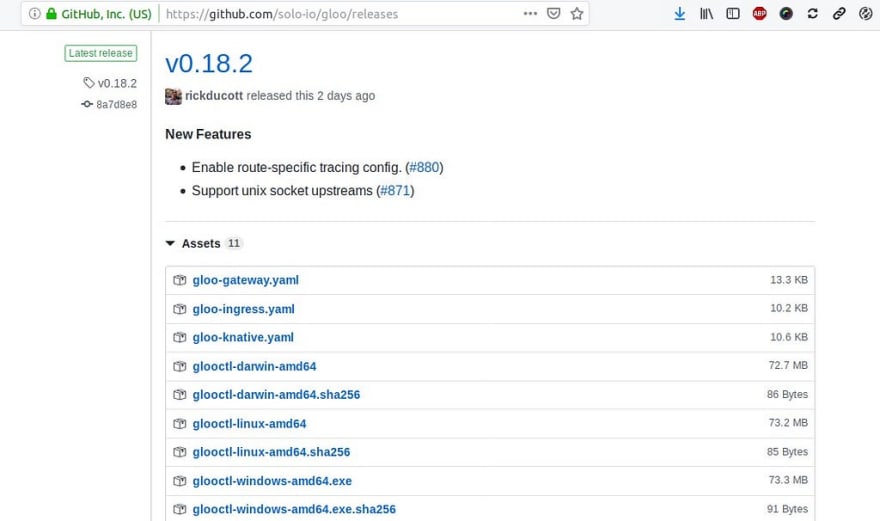Viewport: 880px width, 521px height.
Task: Click the Latest release badge
Action: (100, 53)
